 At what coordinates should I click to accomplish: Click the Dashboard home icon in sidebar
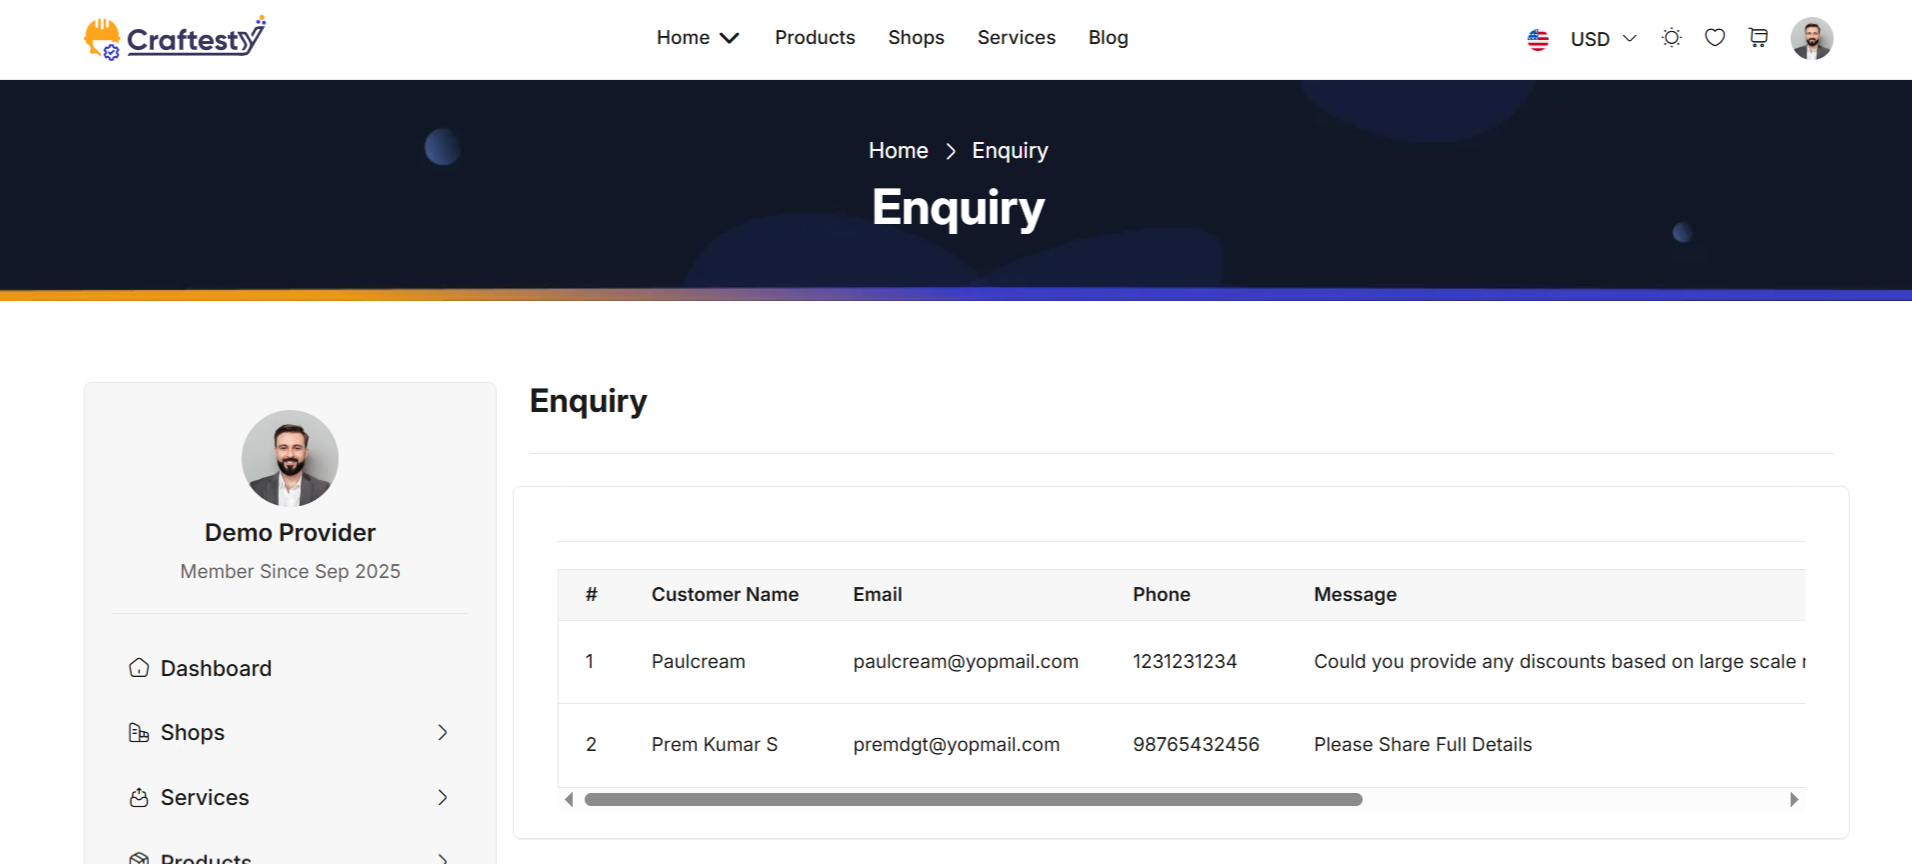click(139, 668)
